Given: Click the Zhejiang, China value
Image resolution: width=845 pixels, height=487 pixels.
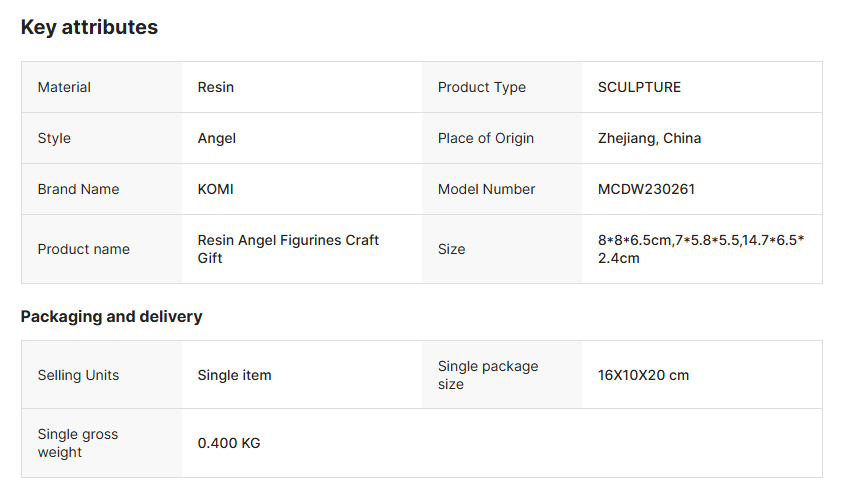Looking at the screenshot, I should click(649, 138).
